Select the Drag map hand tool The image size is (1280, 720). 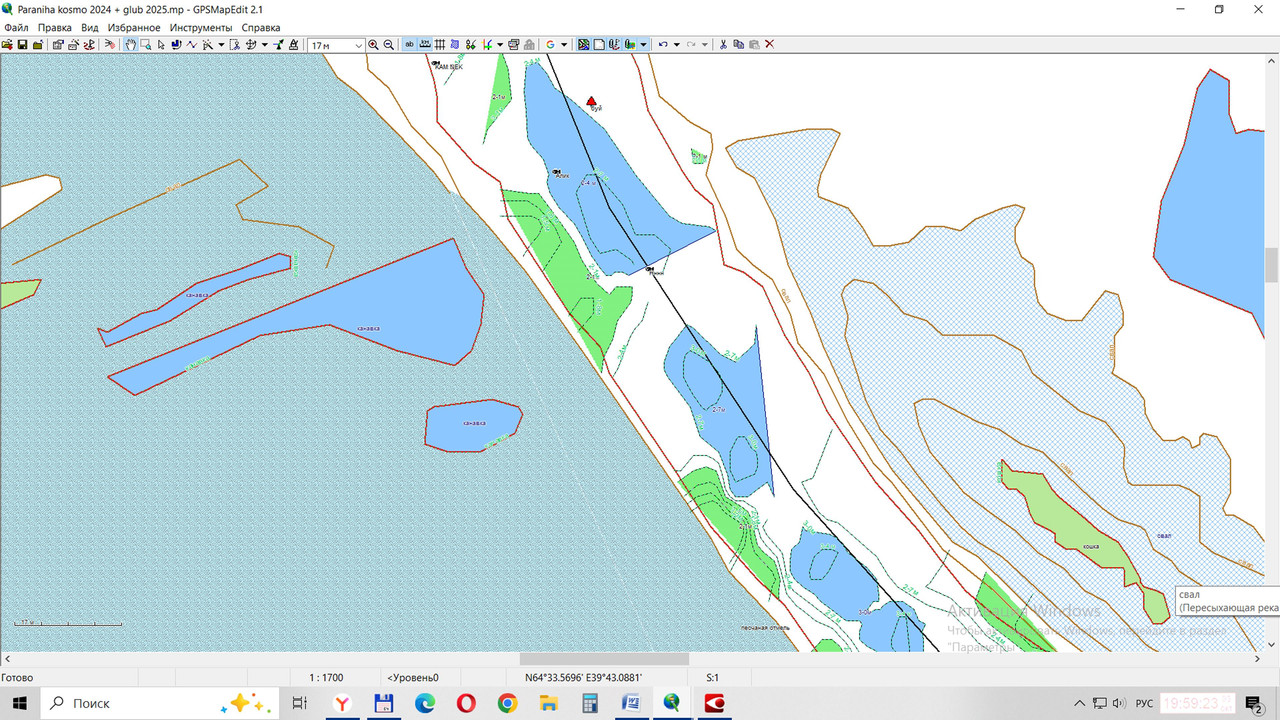click(131, 45)
